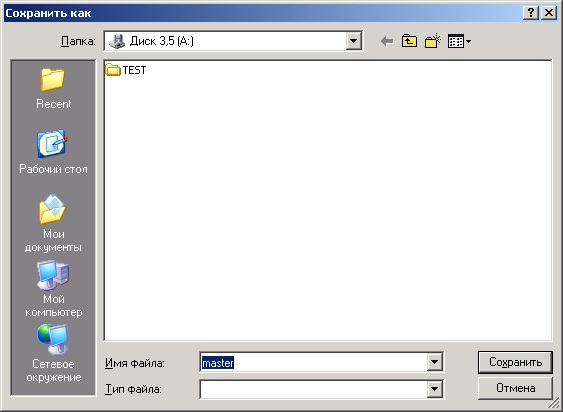Expand the Тип файла dropdown arrow

click(434, 389)
